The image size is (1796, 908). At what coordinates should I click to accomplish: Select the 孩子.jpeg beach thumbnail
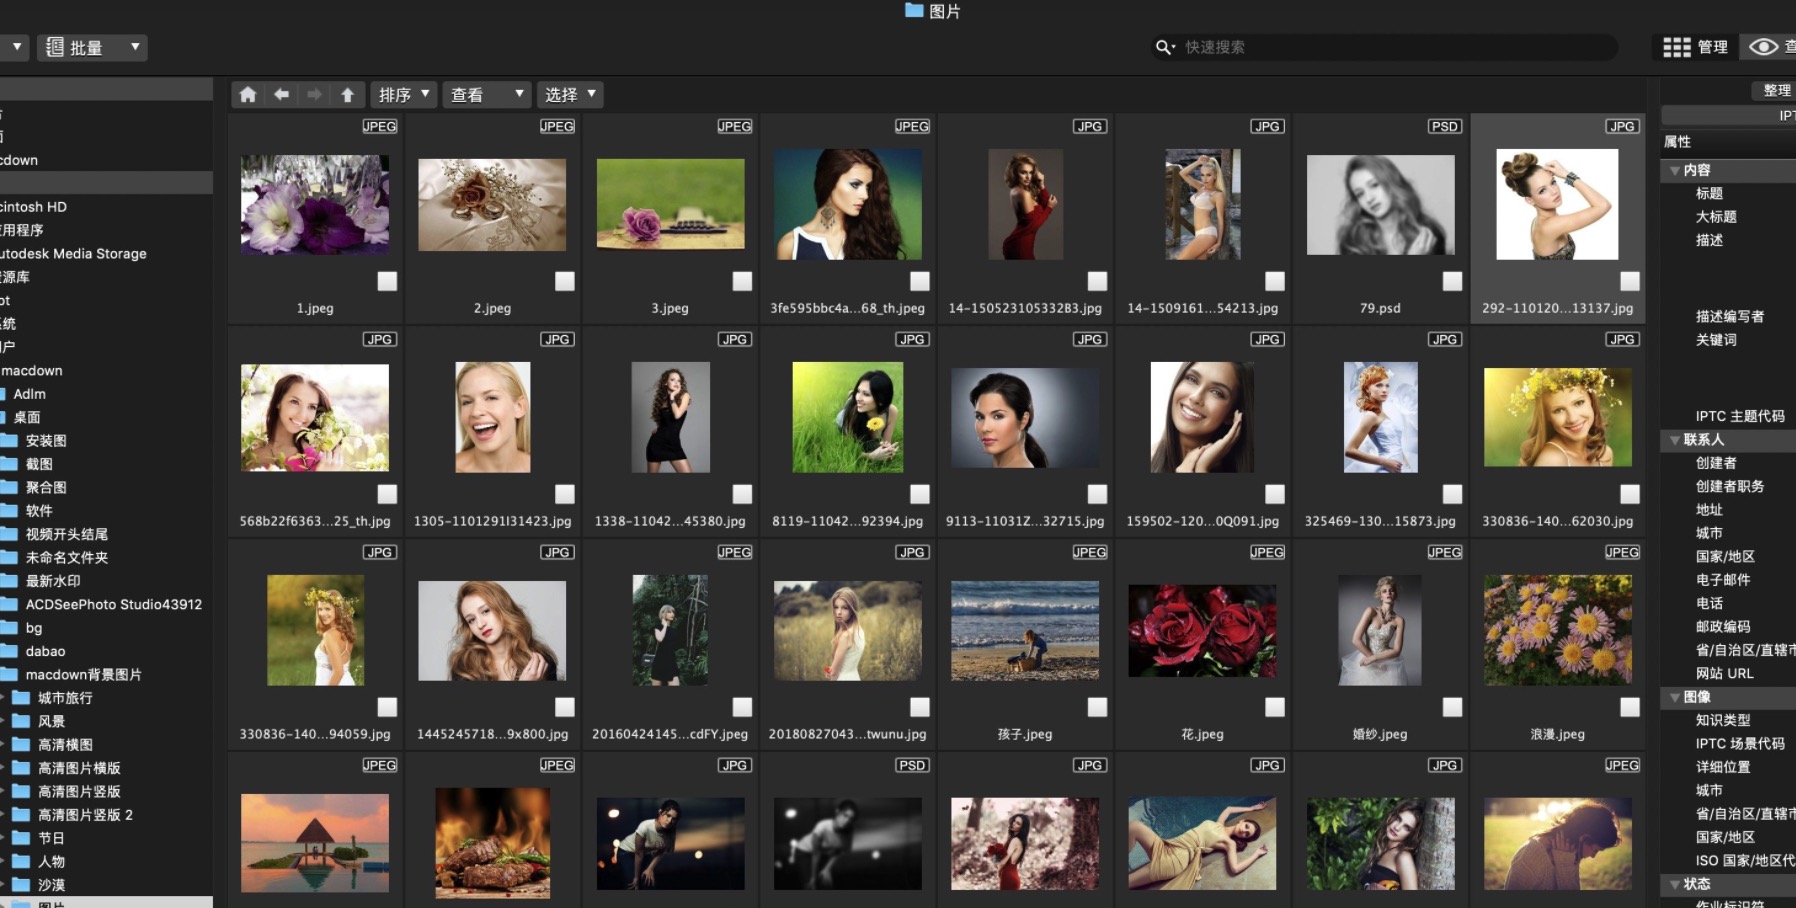point(1025,630)
